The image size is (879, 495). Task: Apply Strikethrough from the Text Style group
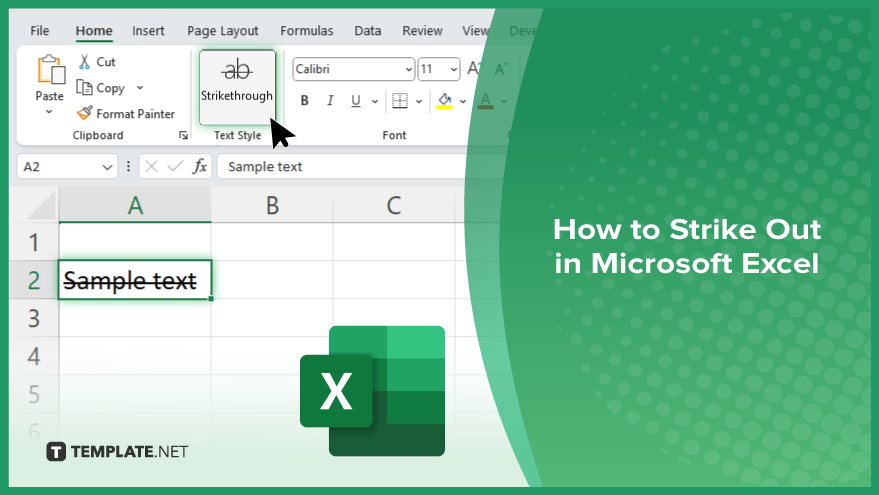[237, 87]
